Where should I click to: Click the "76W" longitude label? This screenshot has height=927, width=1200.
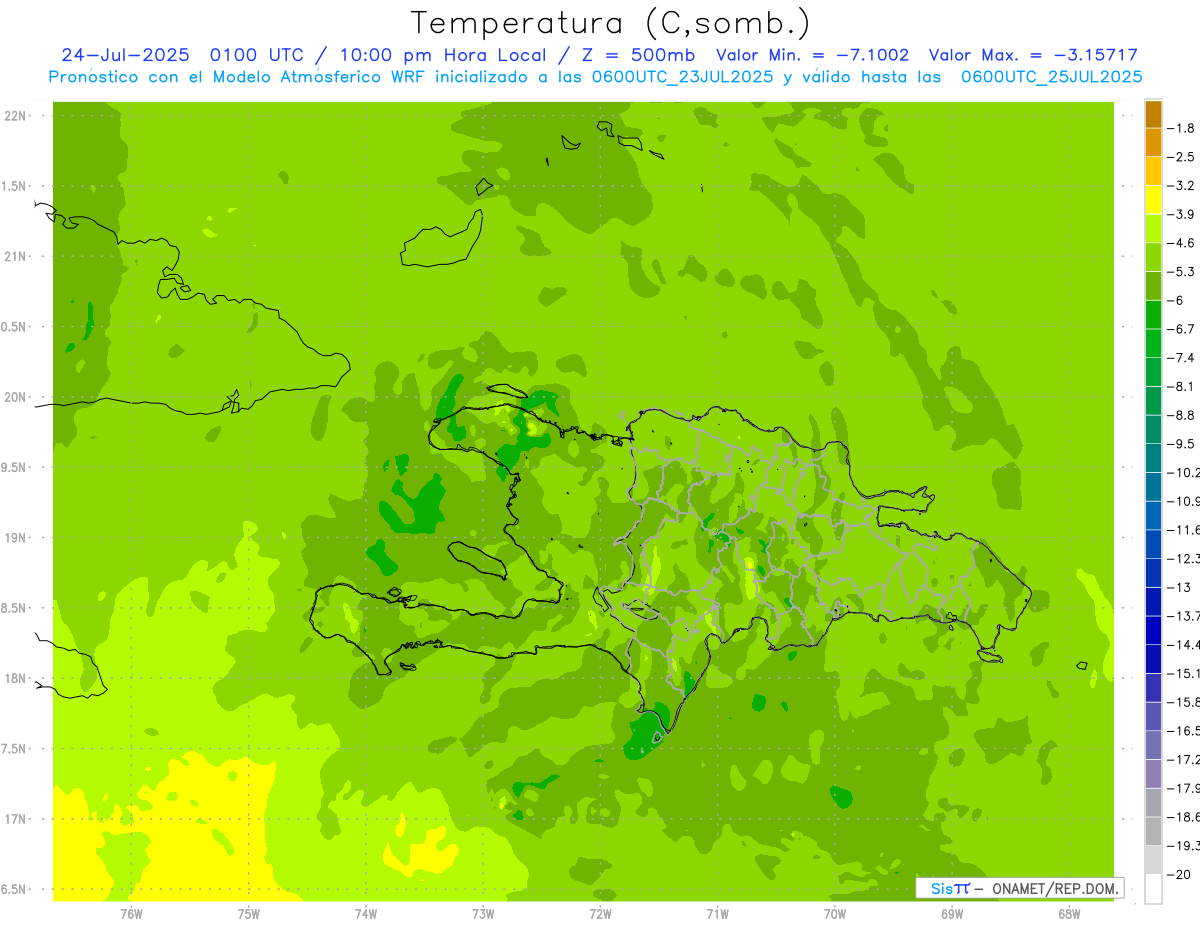point(131,913)
